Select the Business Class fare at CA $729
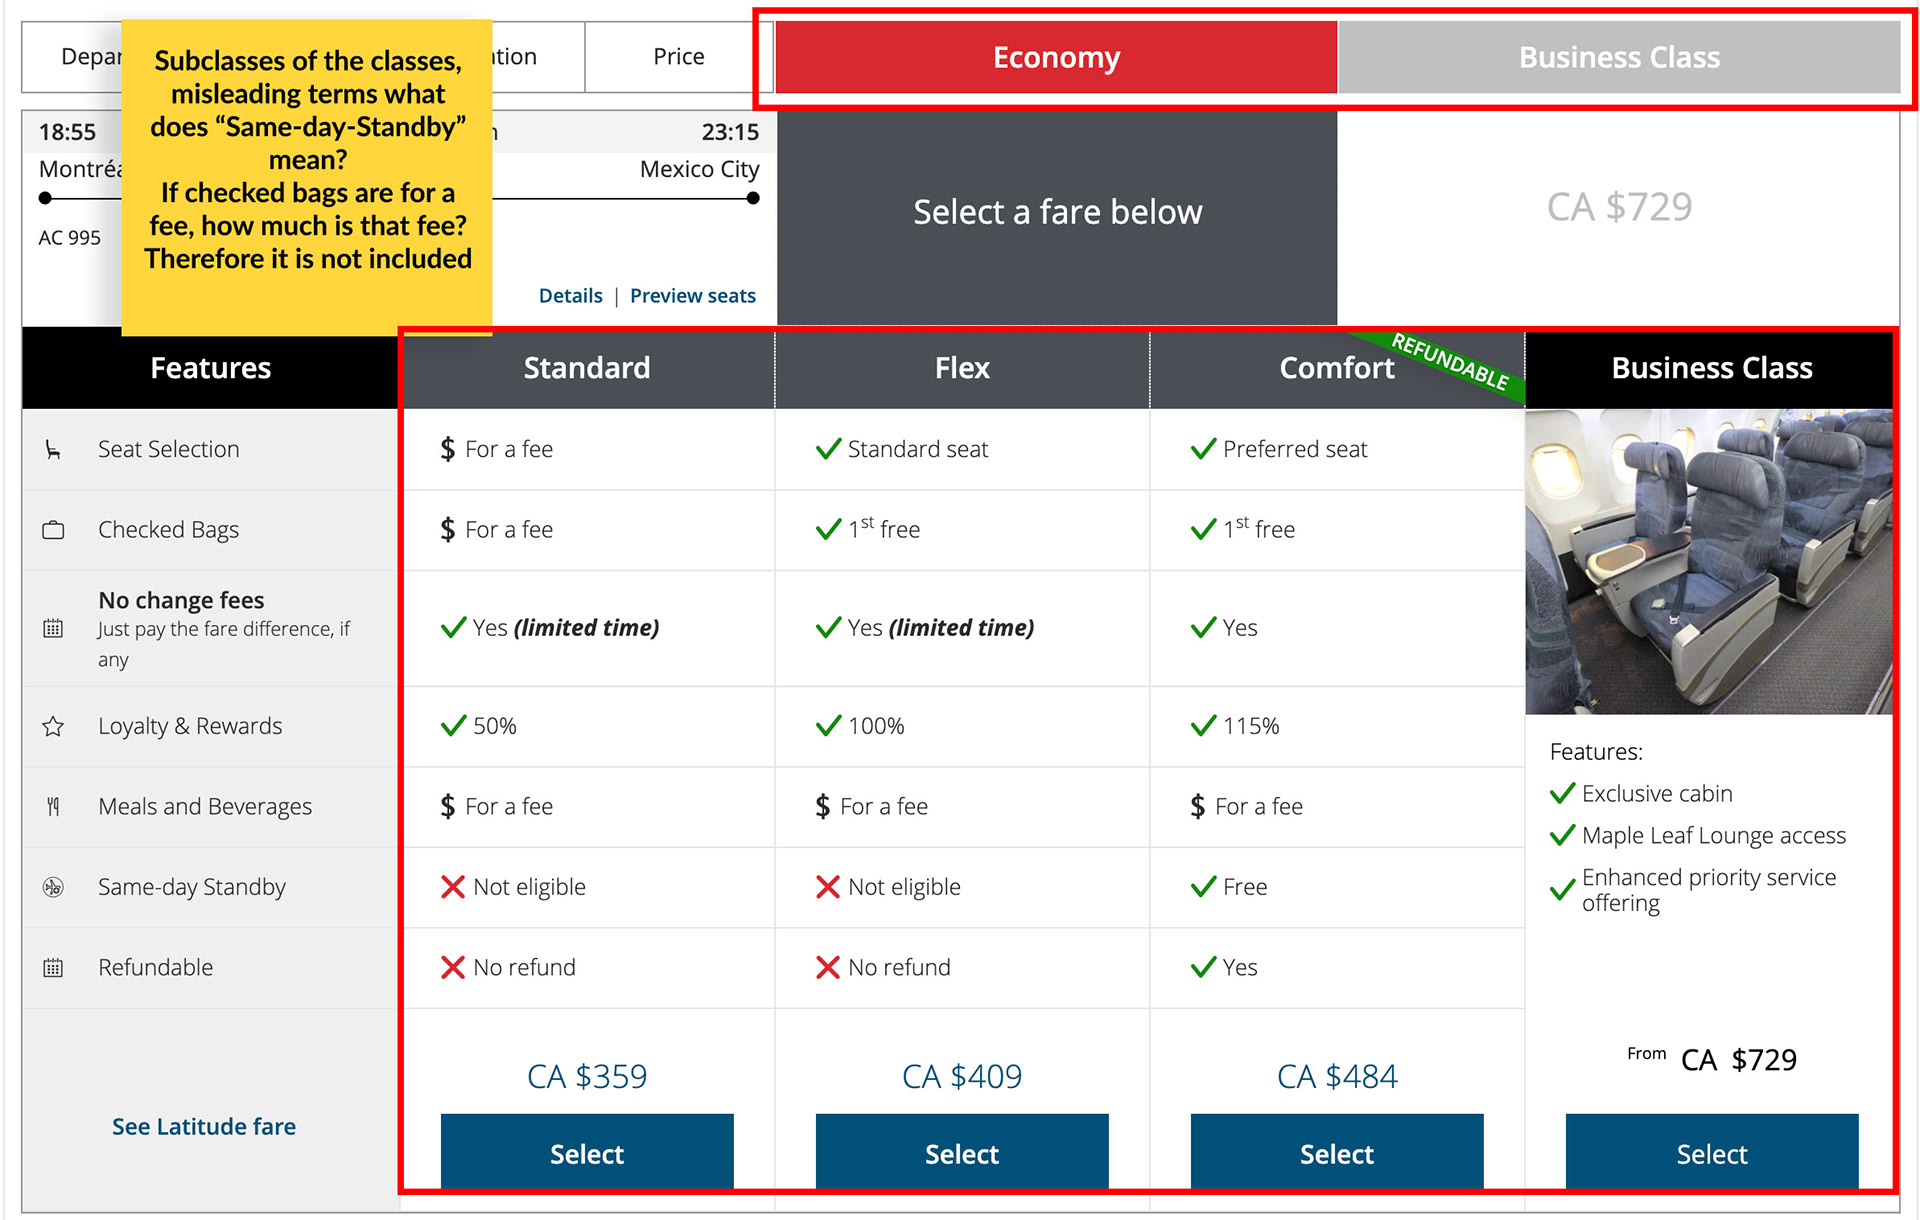 [x=1711, y=1153]
